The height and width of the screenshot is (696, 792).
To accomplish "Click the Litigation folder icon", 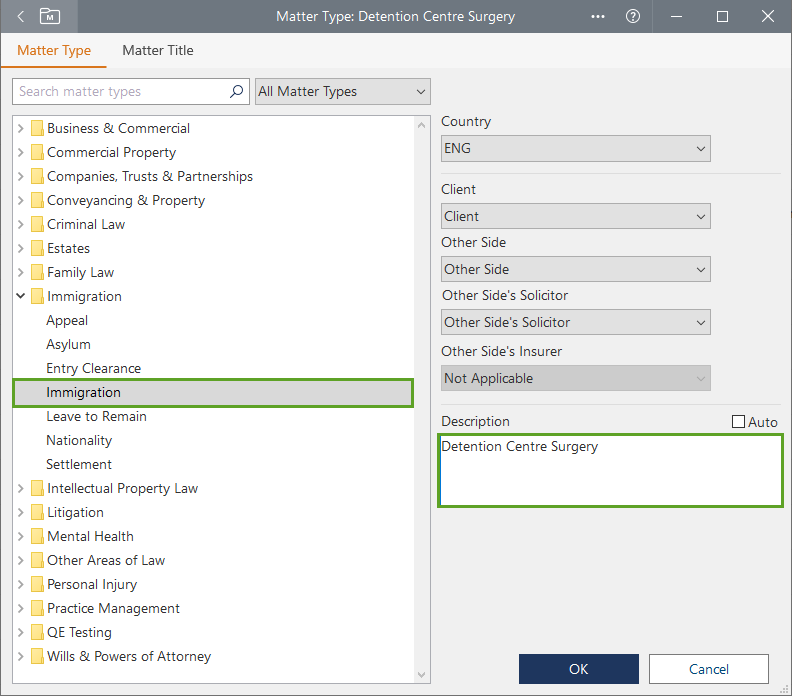I will [x=37, y=512].
